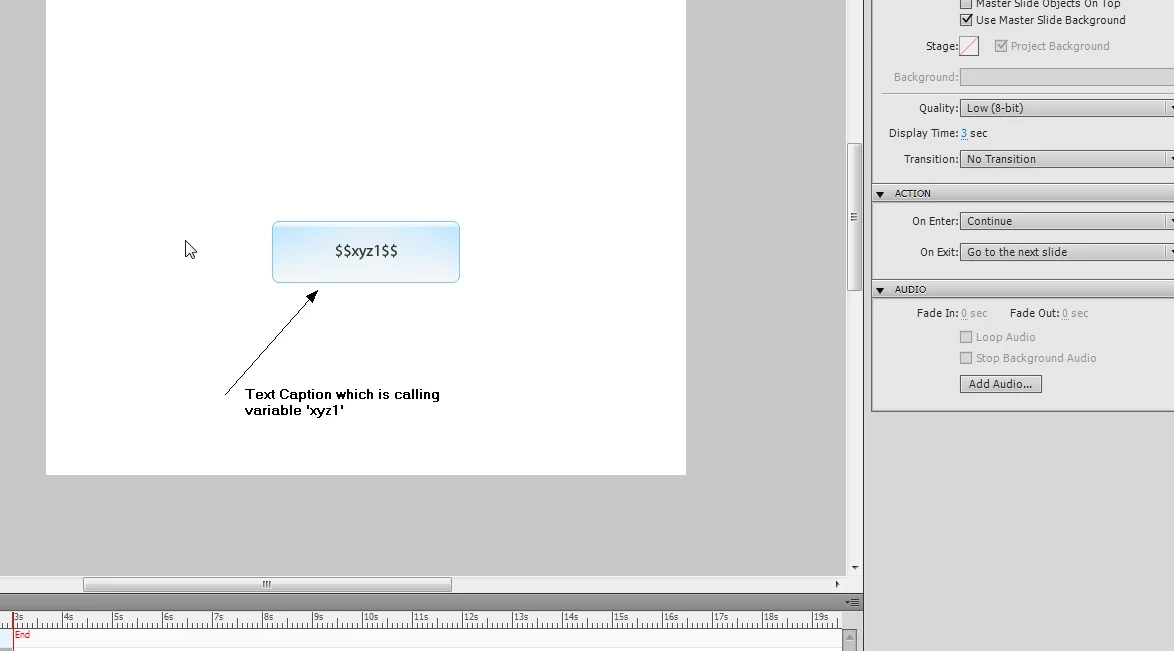Viewport: 1174px width, 651px height.
Task: Click the stage vertical scrollbar thumb
Action: [854, 217]
